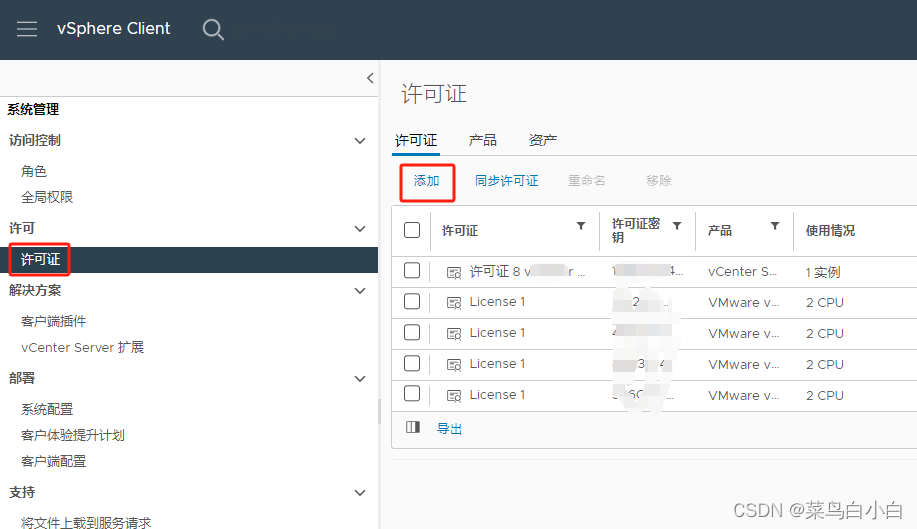Click the 添加 button
The image size is (917, 529).
click(x=427, y=181)
